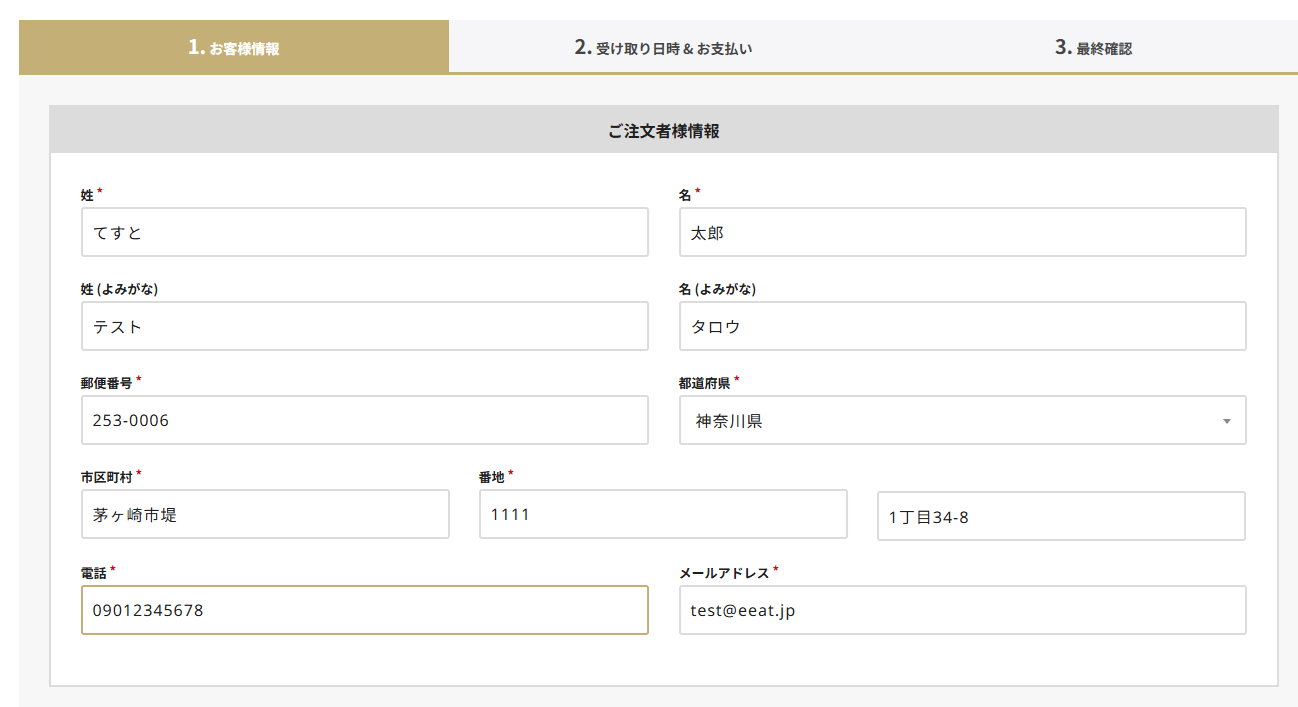The height and width of the screenshot is (707, 1298).
Task: Click the 名 (よみがな) field with タロウ
Action: tap(962, 327)
